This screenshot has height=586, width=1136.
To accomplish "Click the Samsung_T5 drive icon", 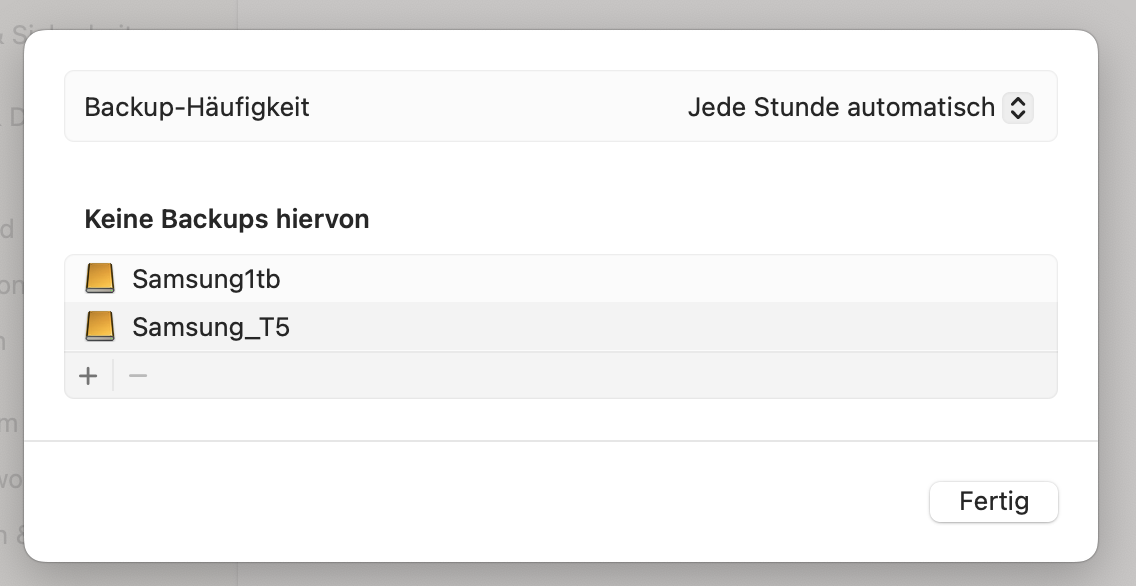I will 100,327.
